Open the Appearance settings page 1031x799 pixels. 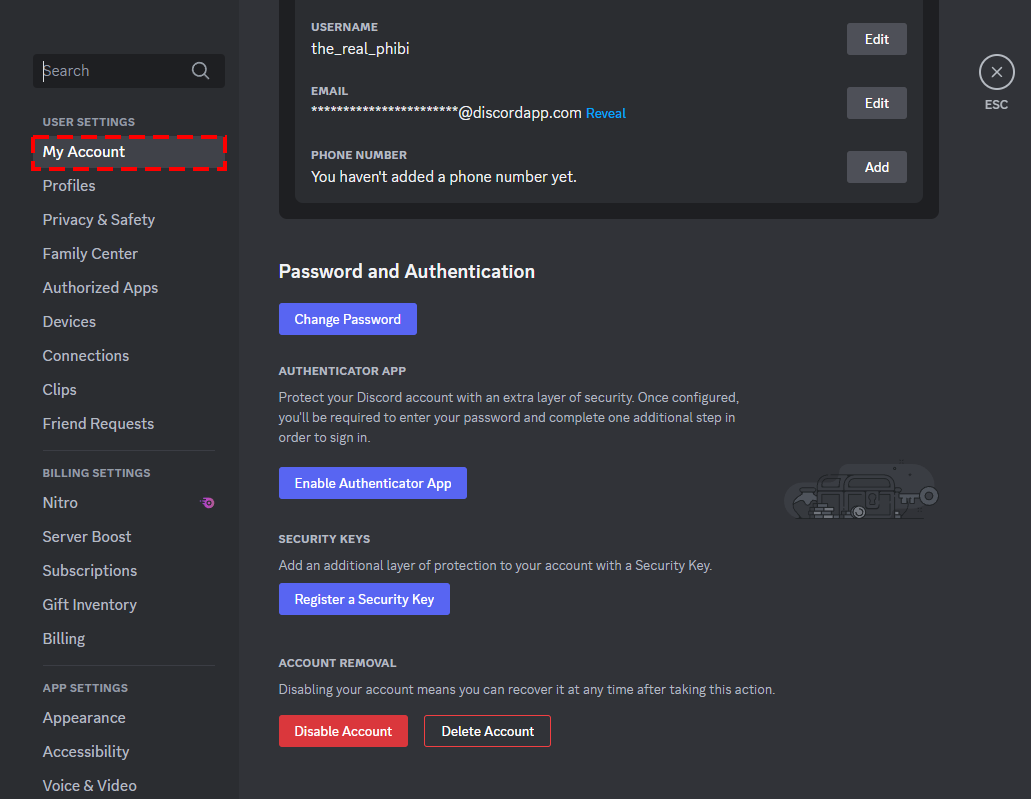(x=84, y=717)
